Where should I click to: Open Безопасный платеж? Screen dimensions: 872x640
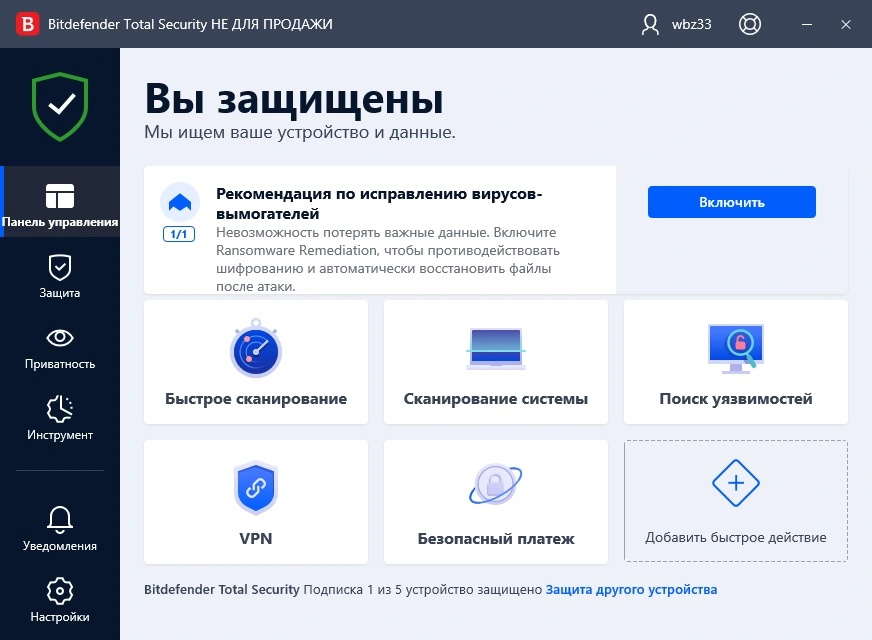click(x=496, y=502)
